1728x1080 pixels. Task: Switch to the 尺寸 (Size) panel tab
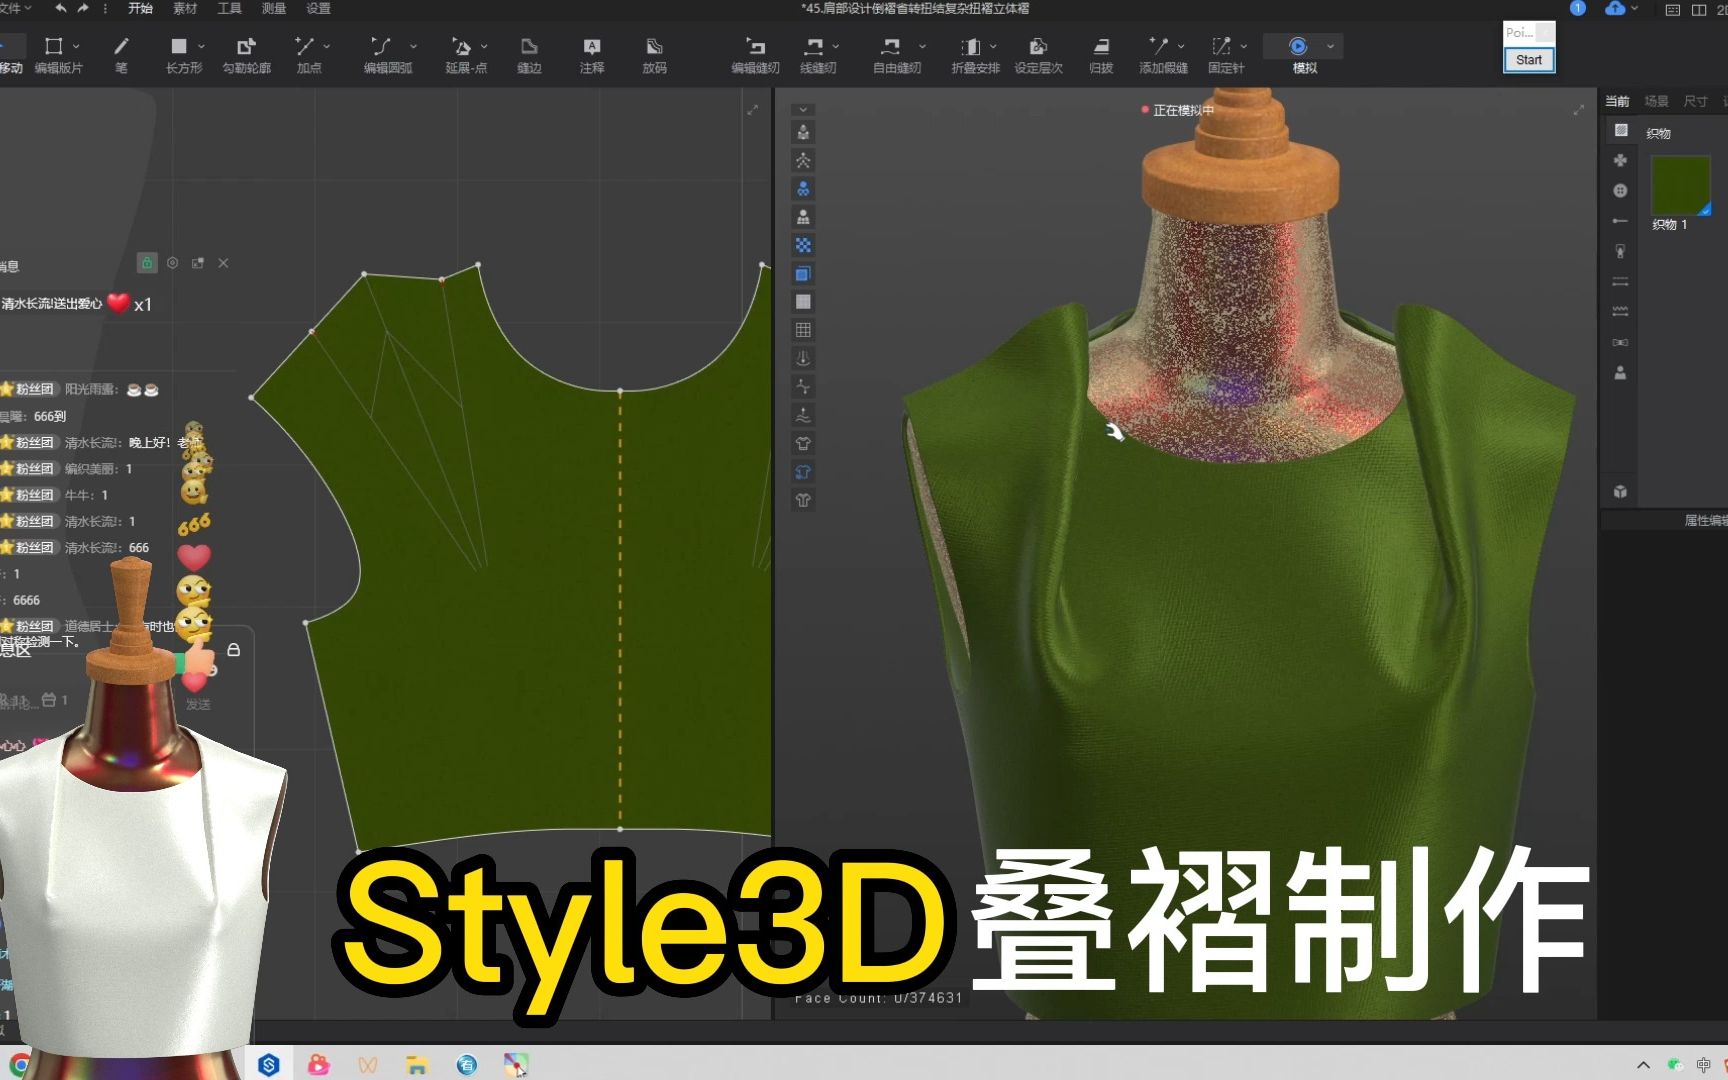point(1696,101)
